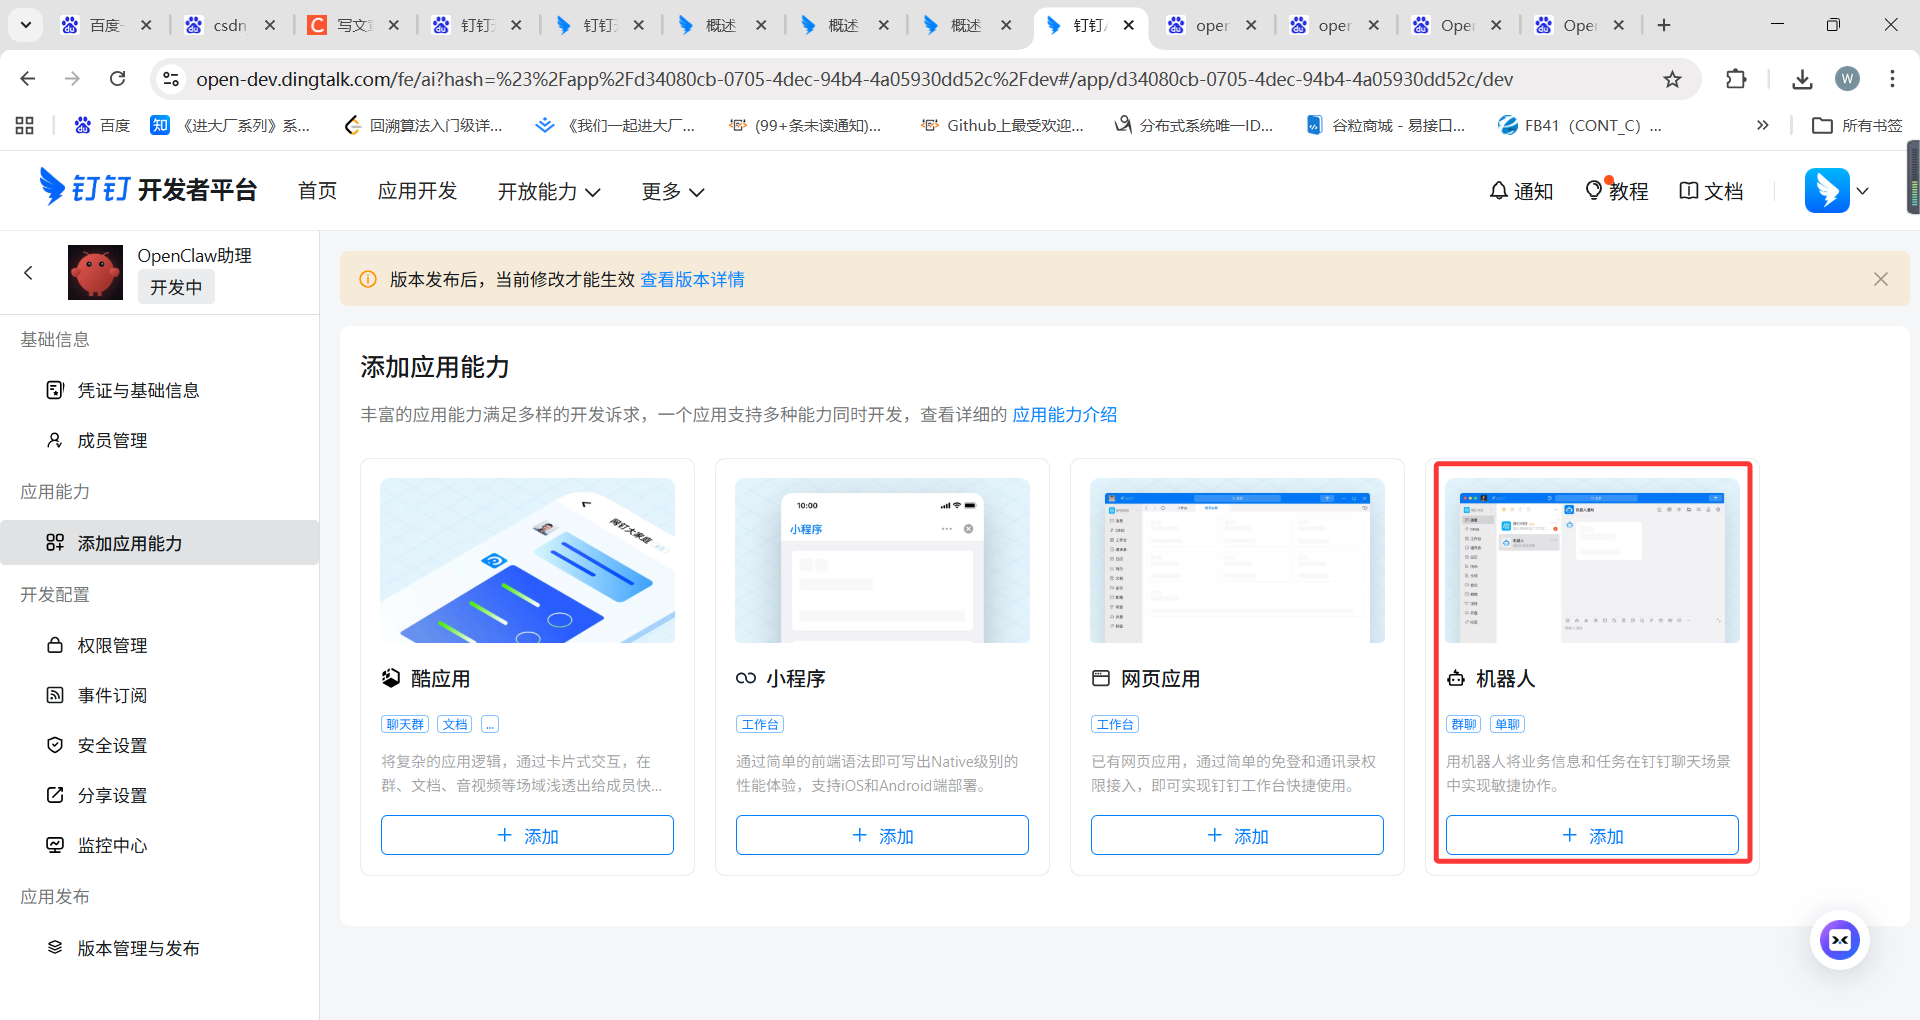
Task: Click the site info icon in address bar
Action: (x=171, y=79)
